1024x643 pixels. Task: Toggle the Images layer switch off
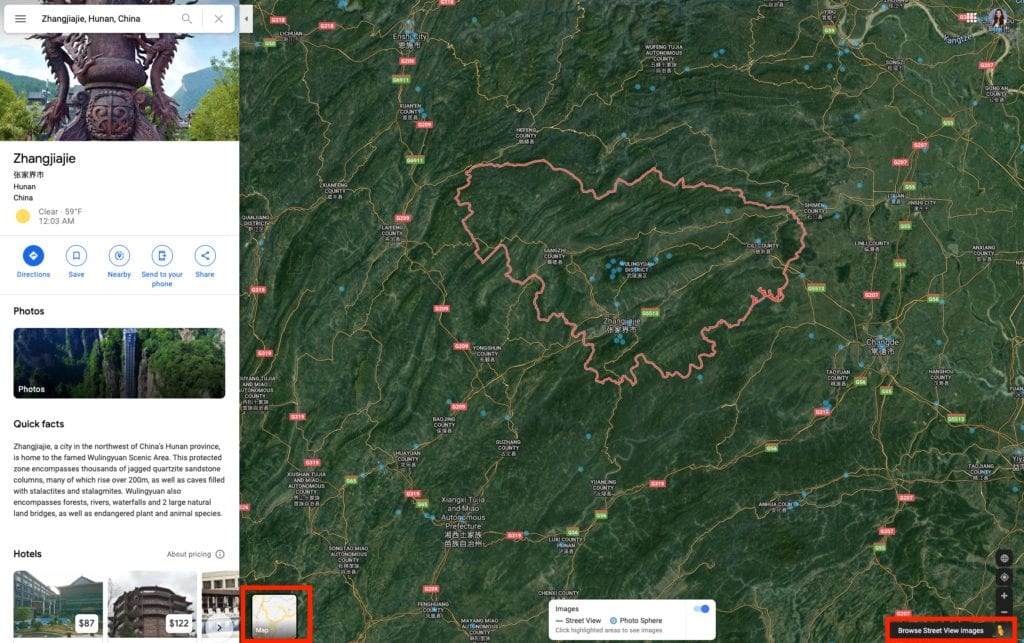click(701, 608)
